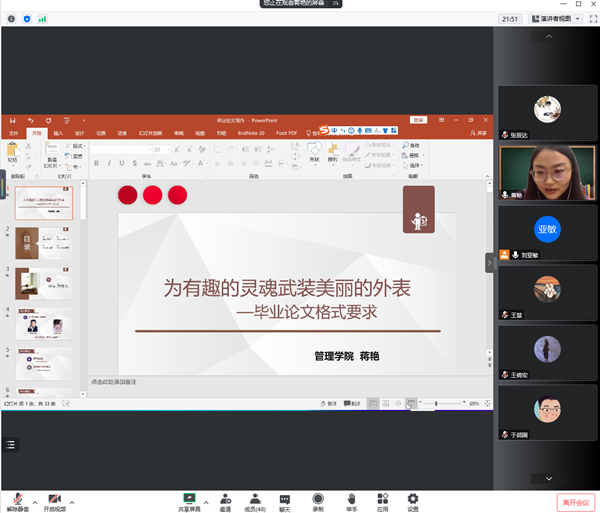Open the 成员 participants list
Viewport: 600px width, 513px height.
point(256,498)
